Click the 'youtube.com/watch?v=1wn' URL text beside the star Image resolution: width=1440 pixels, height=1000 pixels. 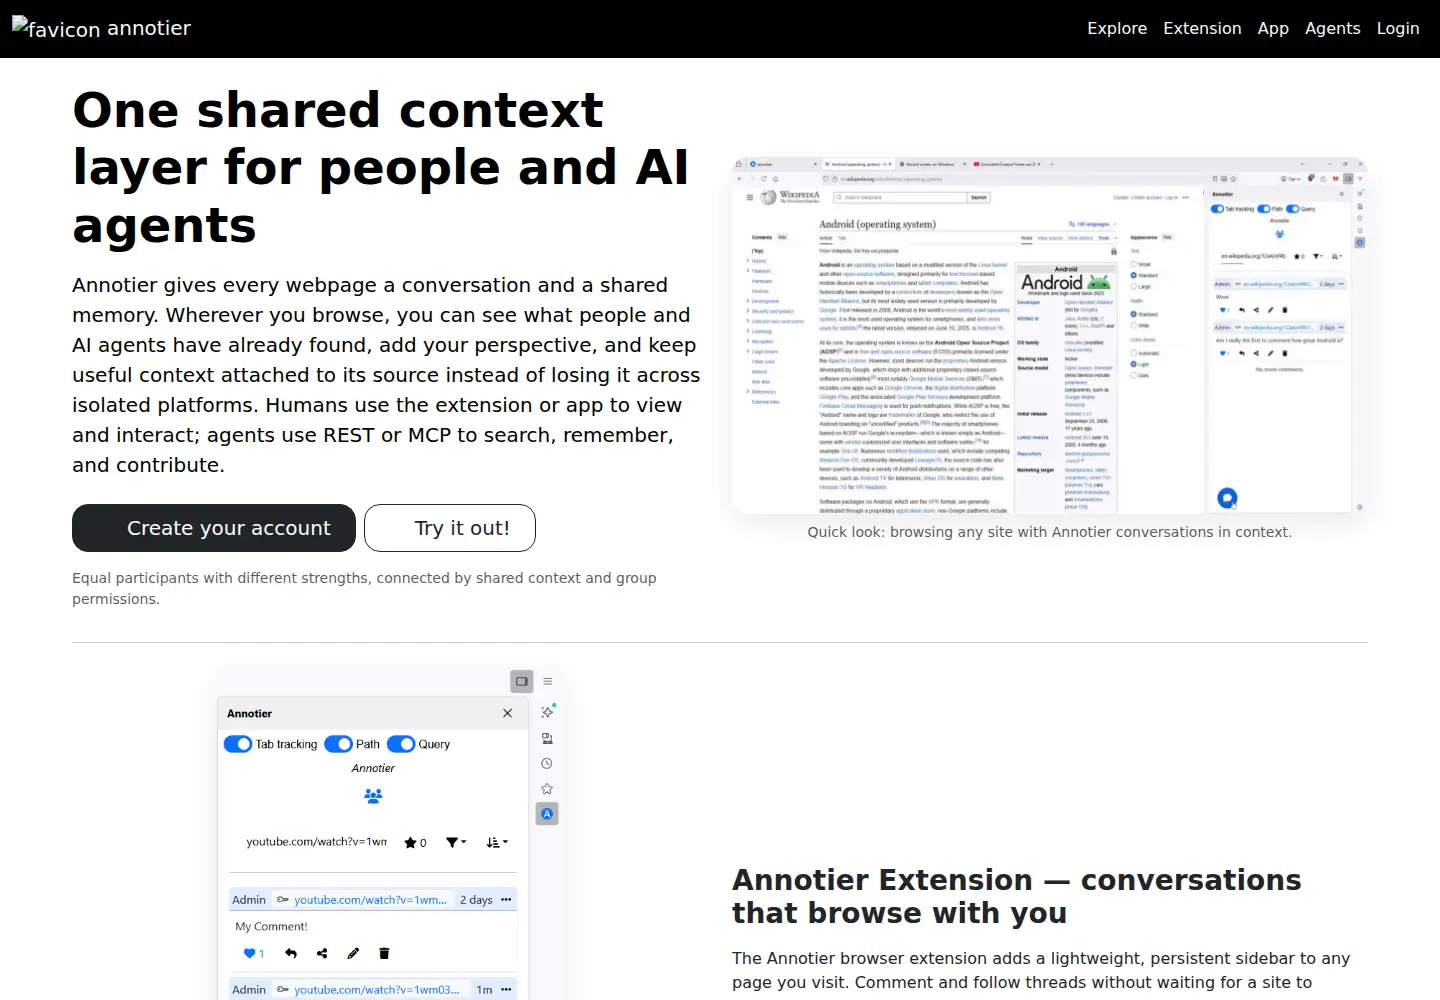[x=316, y=842]
